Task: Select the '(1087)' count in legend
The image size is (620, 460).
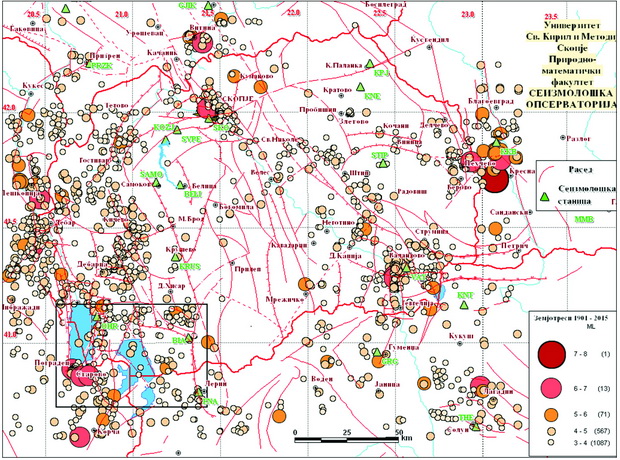Action: 601,443
